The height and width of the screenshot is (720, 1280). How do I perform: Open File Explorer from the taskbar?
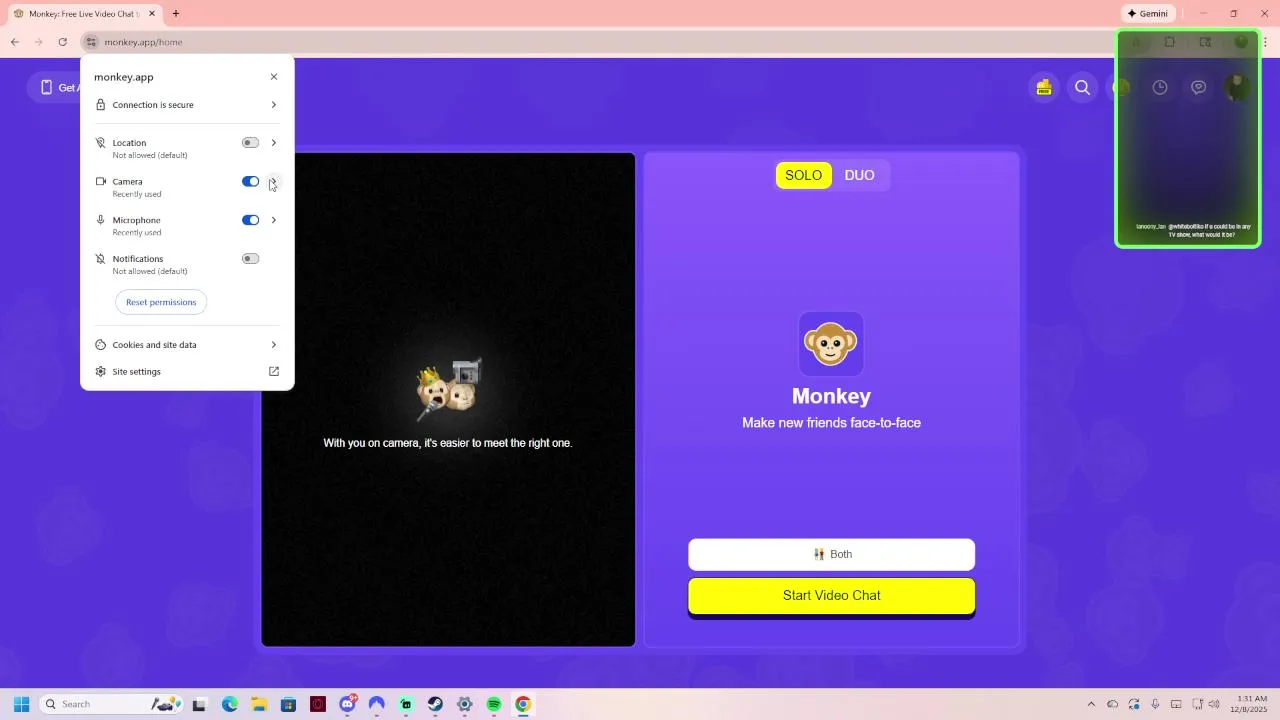259,704
